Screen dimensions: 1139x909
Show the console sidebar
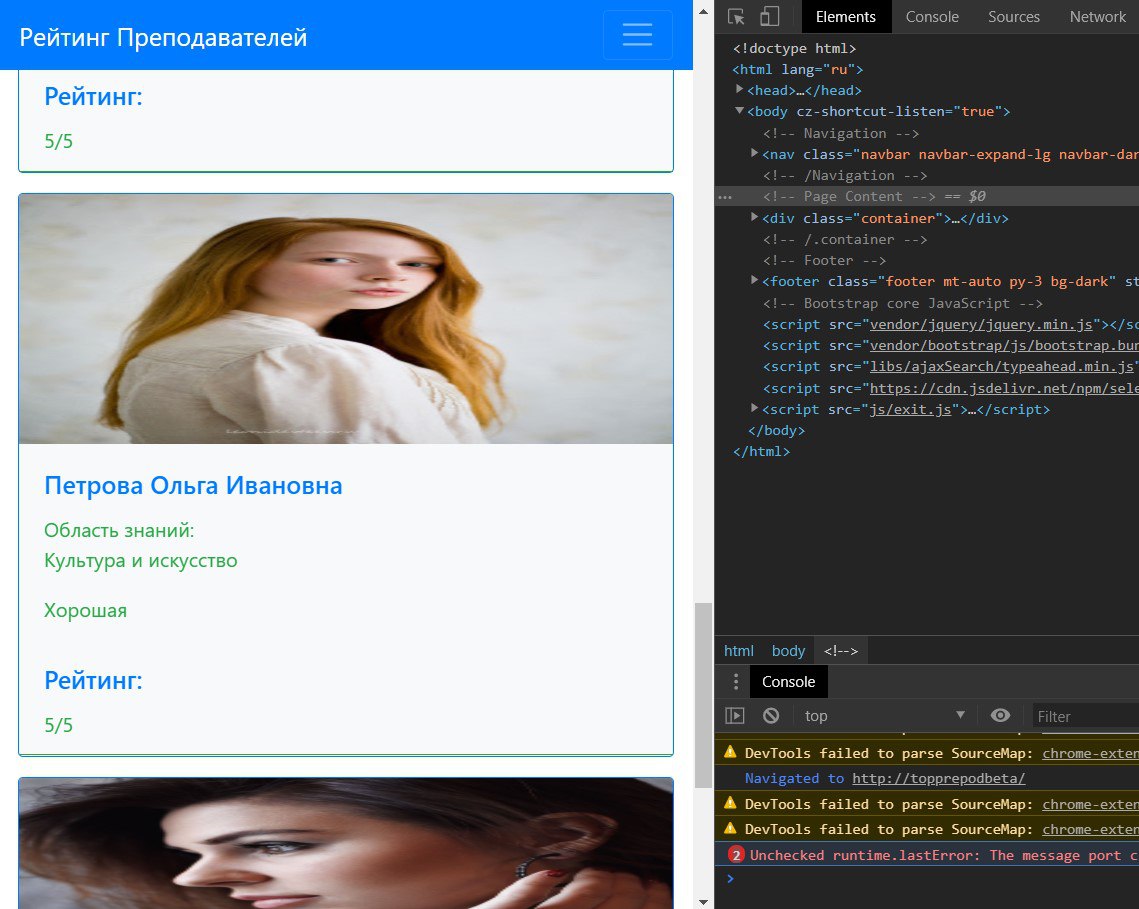pyautogui.click(x=735, y=716)
